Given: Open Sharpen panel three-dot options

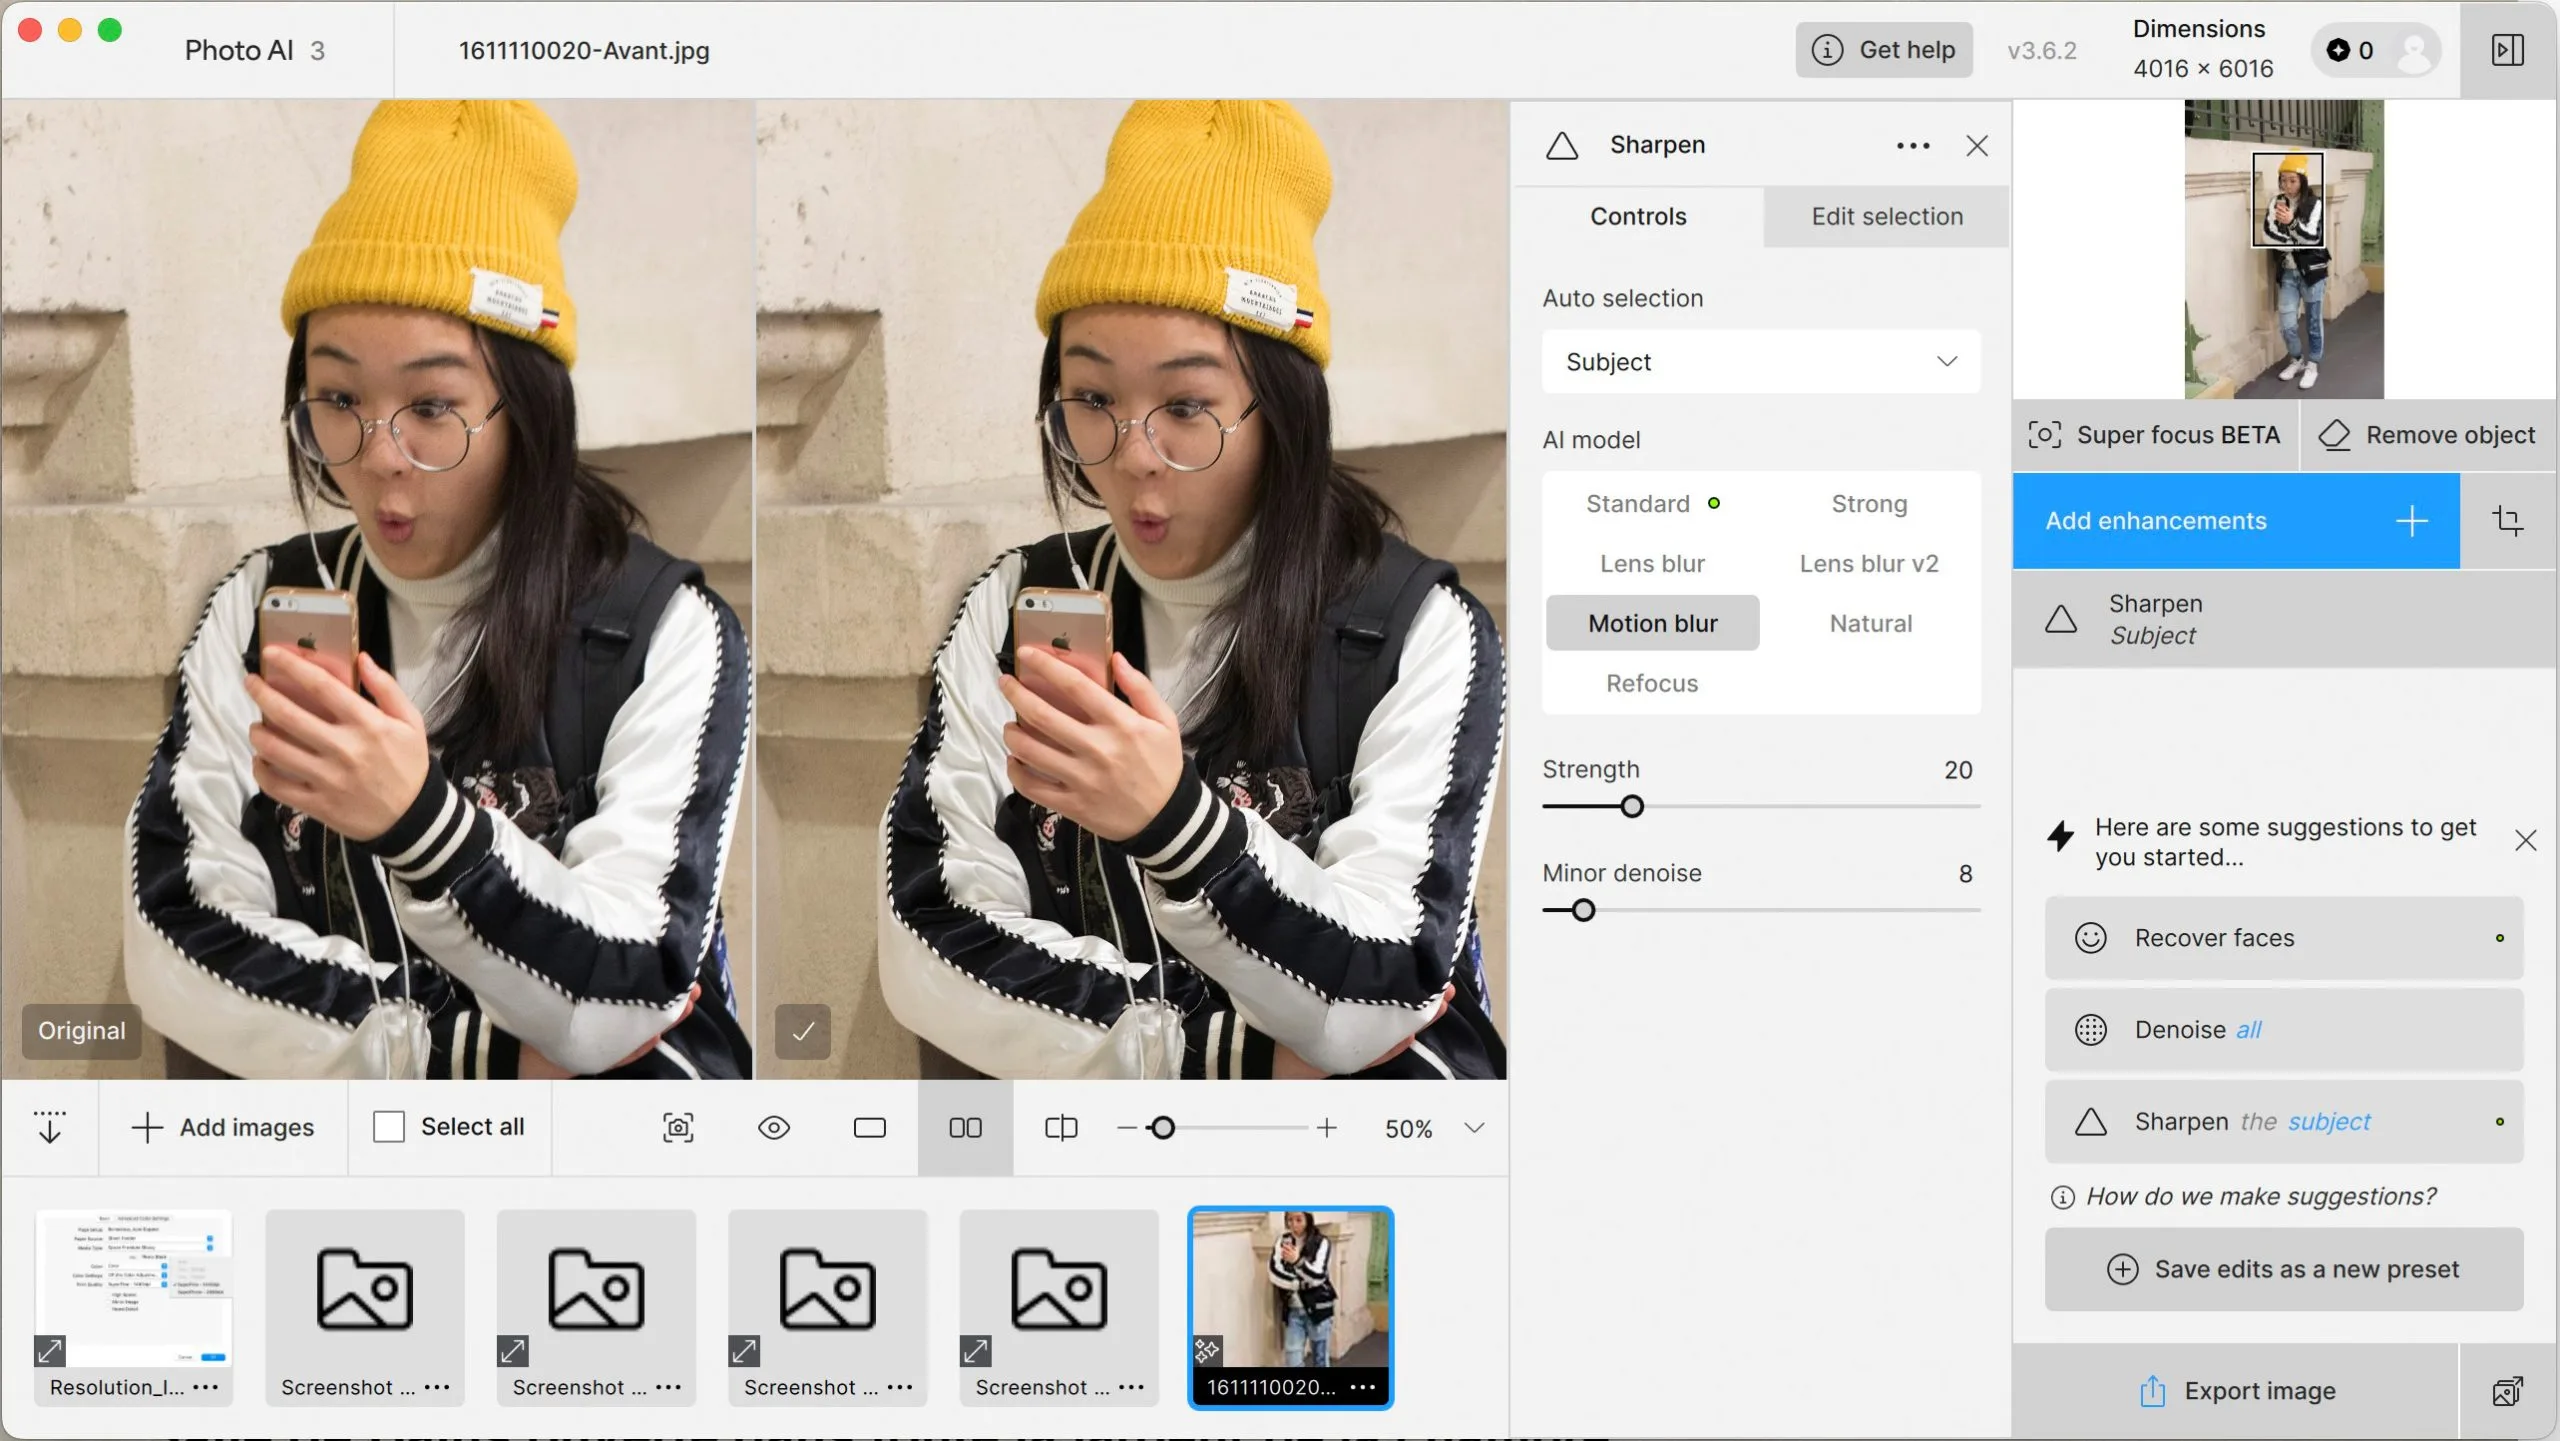Looking at the screenshot, I should 1912,146.
